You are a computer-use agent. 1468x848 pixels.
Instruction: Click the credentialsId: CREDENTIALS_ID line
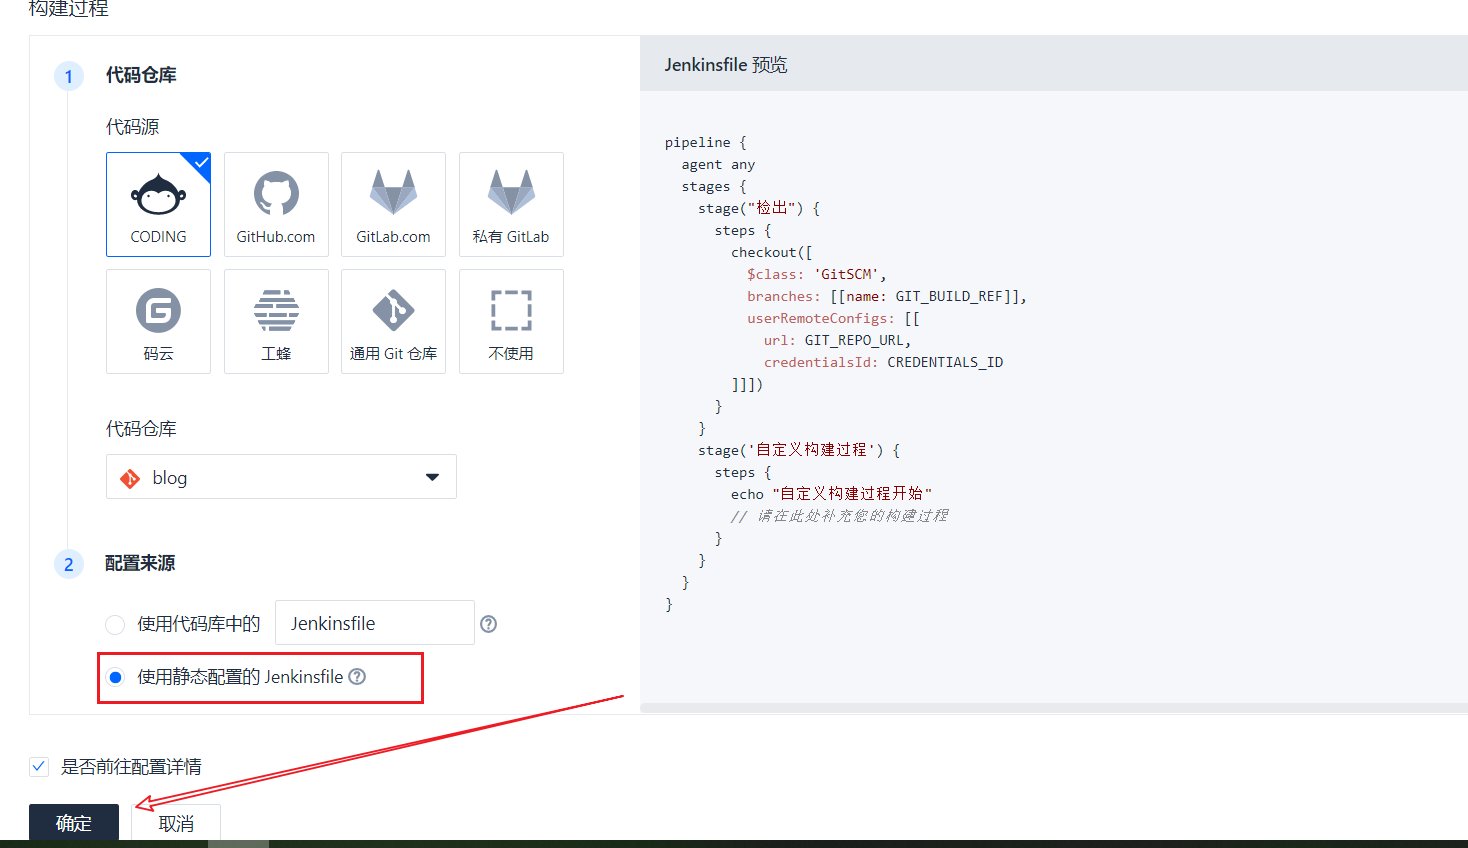point(883,362)
